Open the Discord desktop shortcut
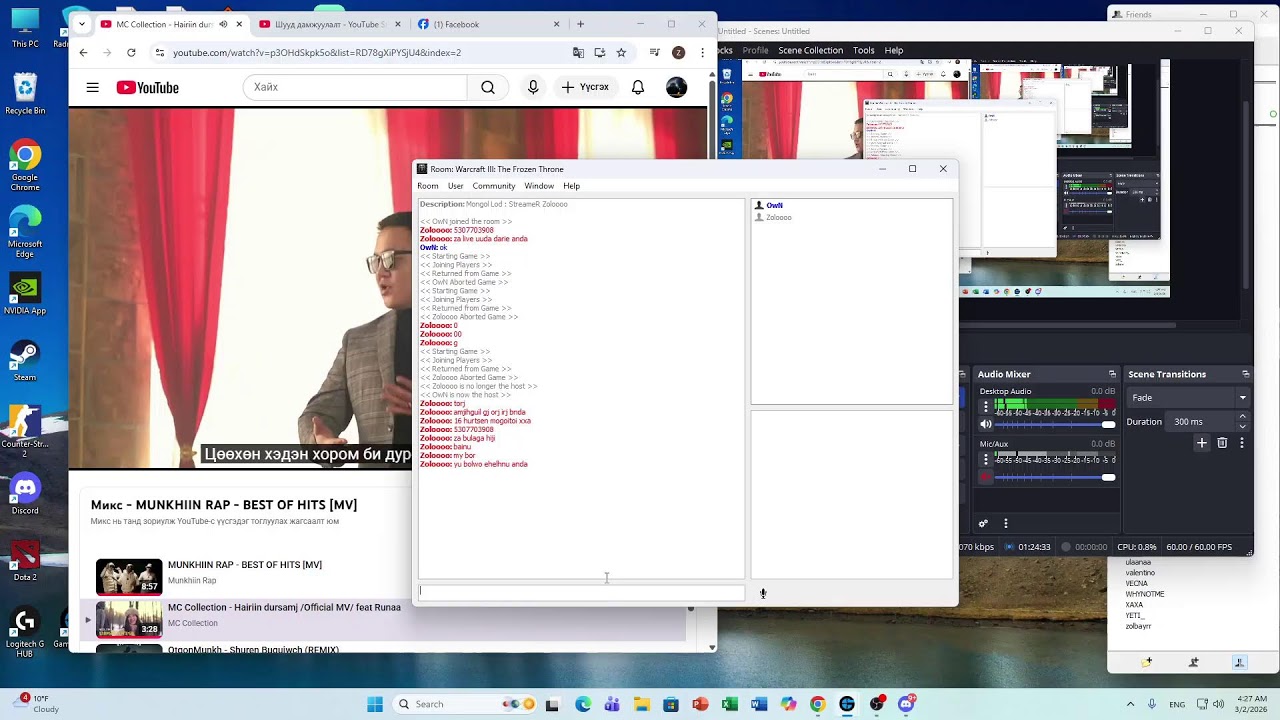 (x=25, y=494)
